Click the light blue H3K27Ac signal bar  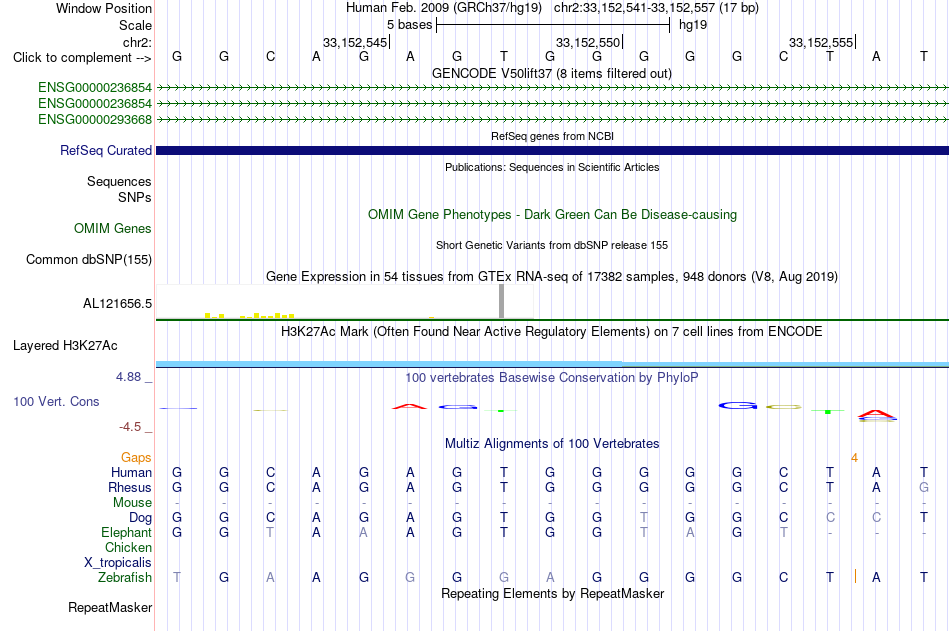pyautogui.click(x=552, y=364)
